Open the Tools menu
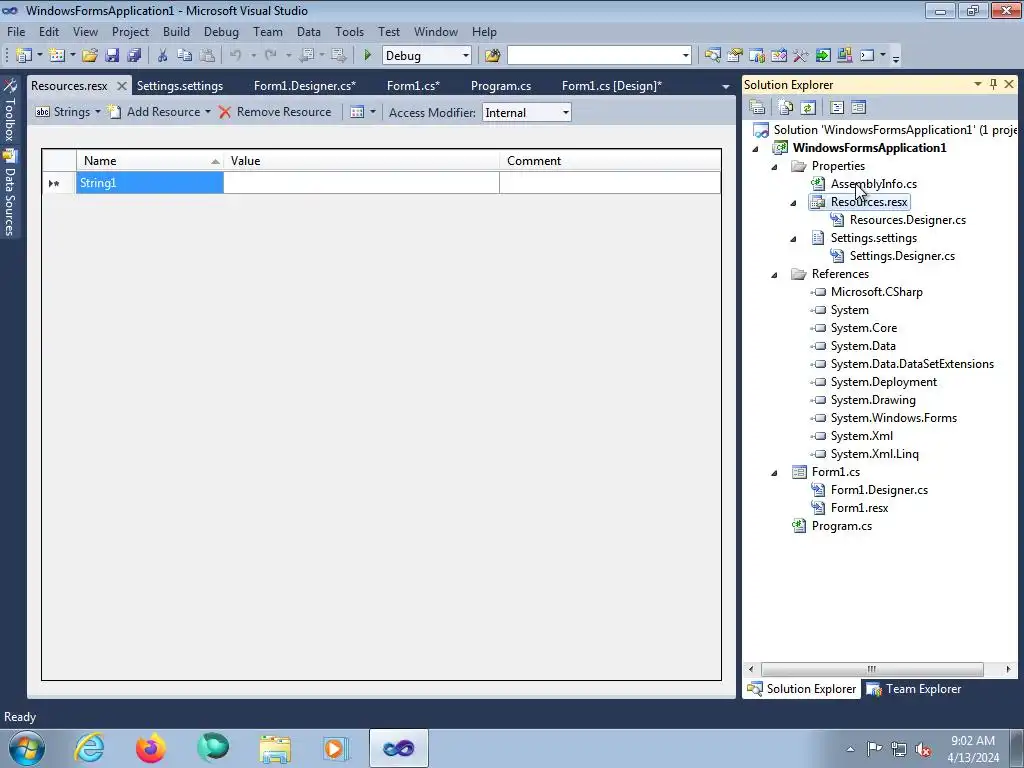 coord(349,31)
